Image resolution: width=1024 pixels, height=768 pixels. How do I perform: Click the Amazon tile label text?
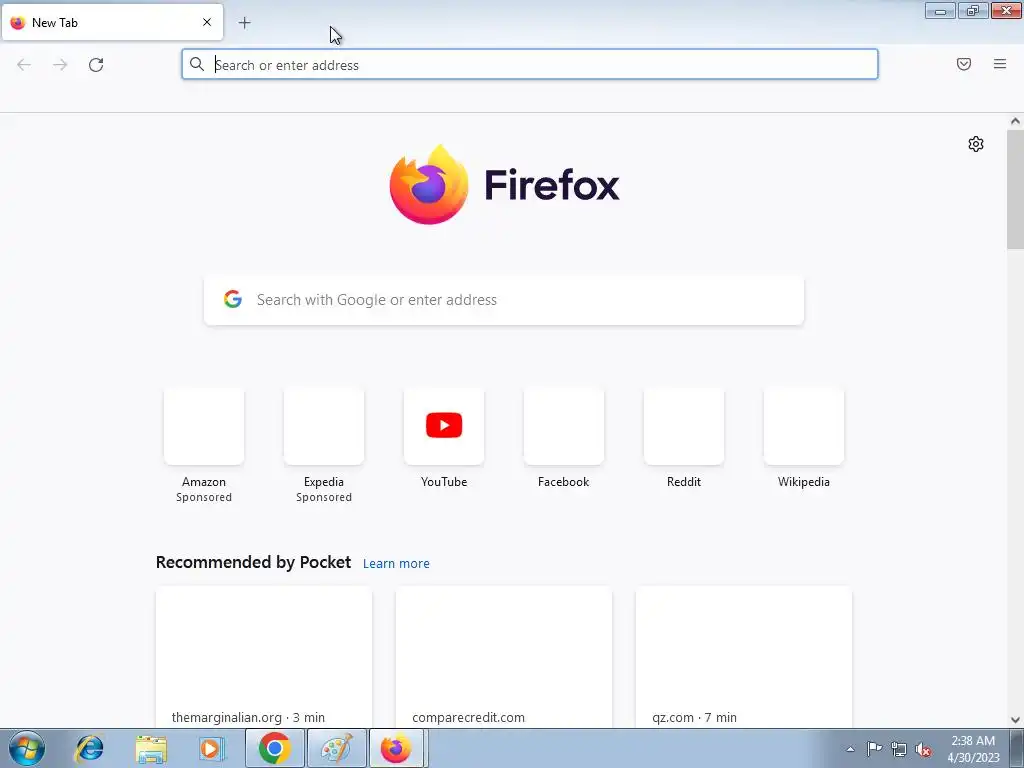(x=204, y=482)
